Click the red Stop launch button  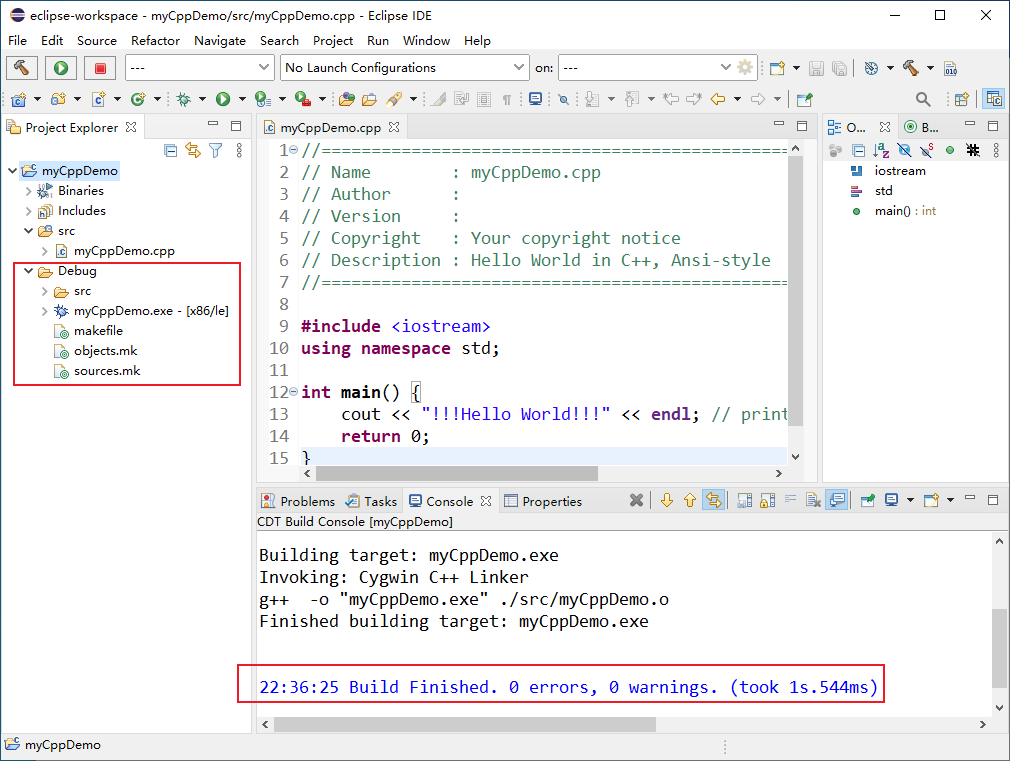[x=100, y=68]
